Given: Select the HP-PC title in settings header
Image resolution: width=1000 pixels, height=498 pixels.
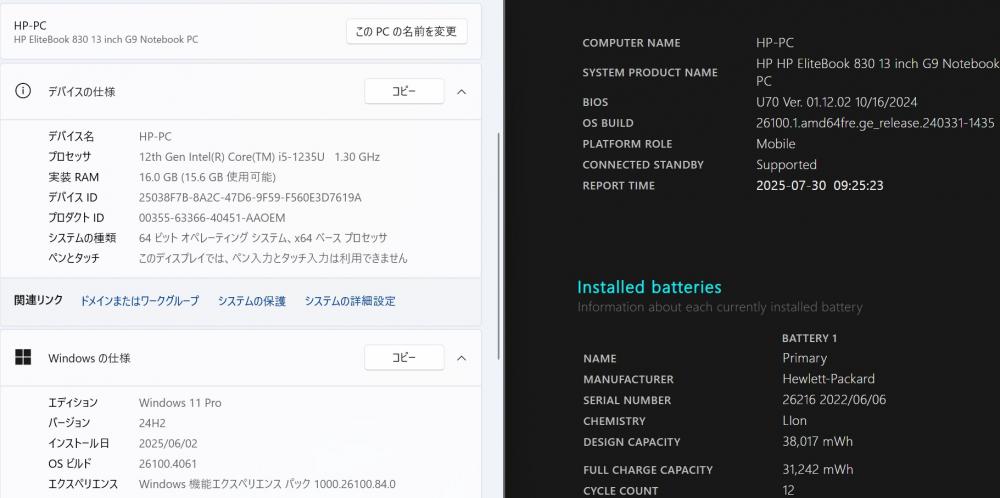Looking at the screenshot, I should point(30,26).
